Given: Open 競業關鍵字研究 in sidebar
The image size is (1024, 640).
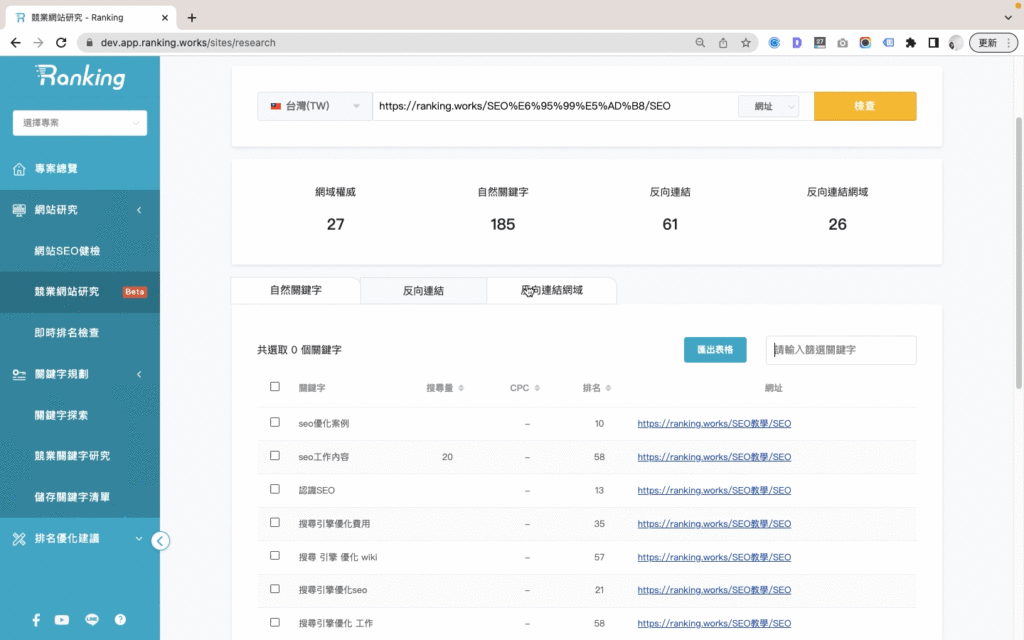Looking at the screenshot, I should [72, 456].
